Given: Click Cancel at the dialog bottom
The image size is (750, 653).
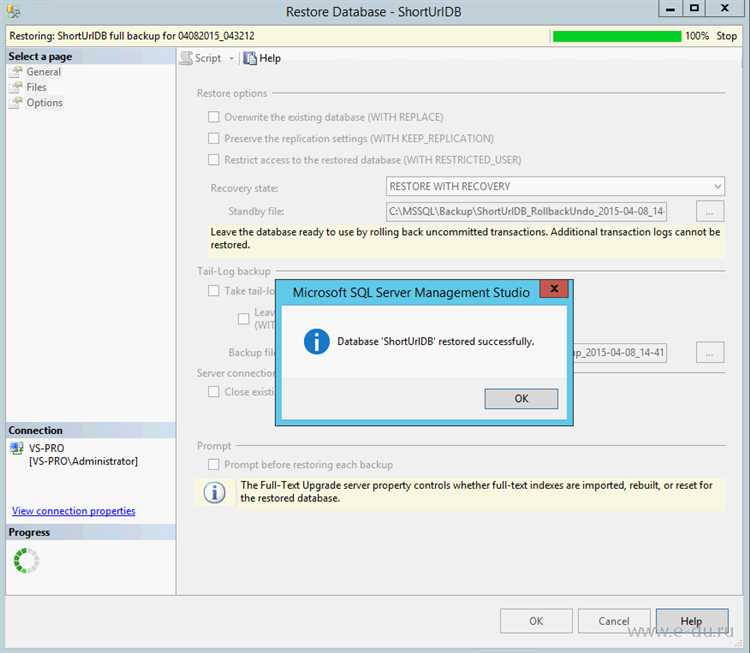Looking at the screenshot, I should point(614,621).
